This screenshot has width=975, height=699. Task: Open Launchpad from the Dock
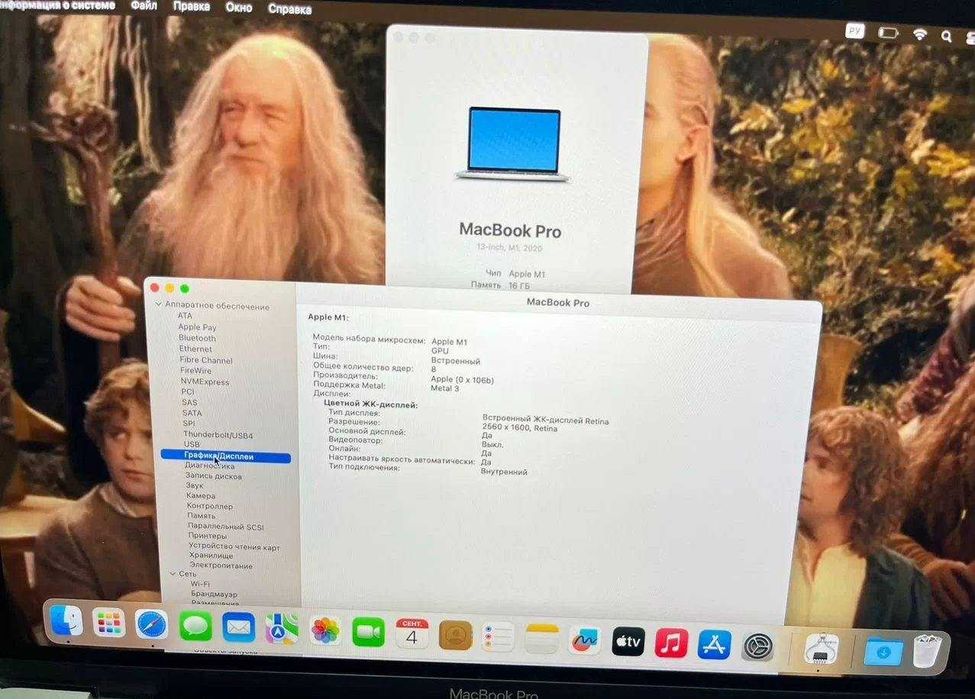109,623
